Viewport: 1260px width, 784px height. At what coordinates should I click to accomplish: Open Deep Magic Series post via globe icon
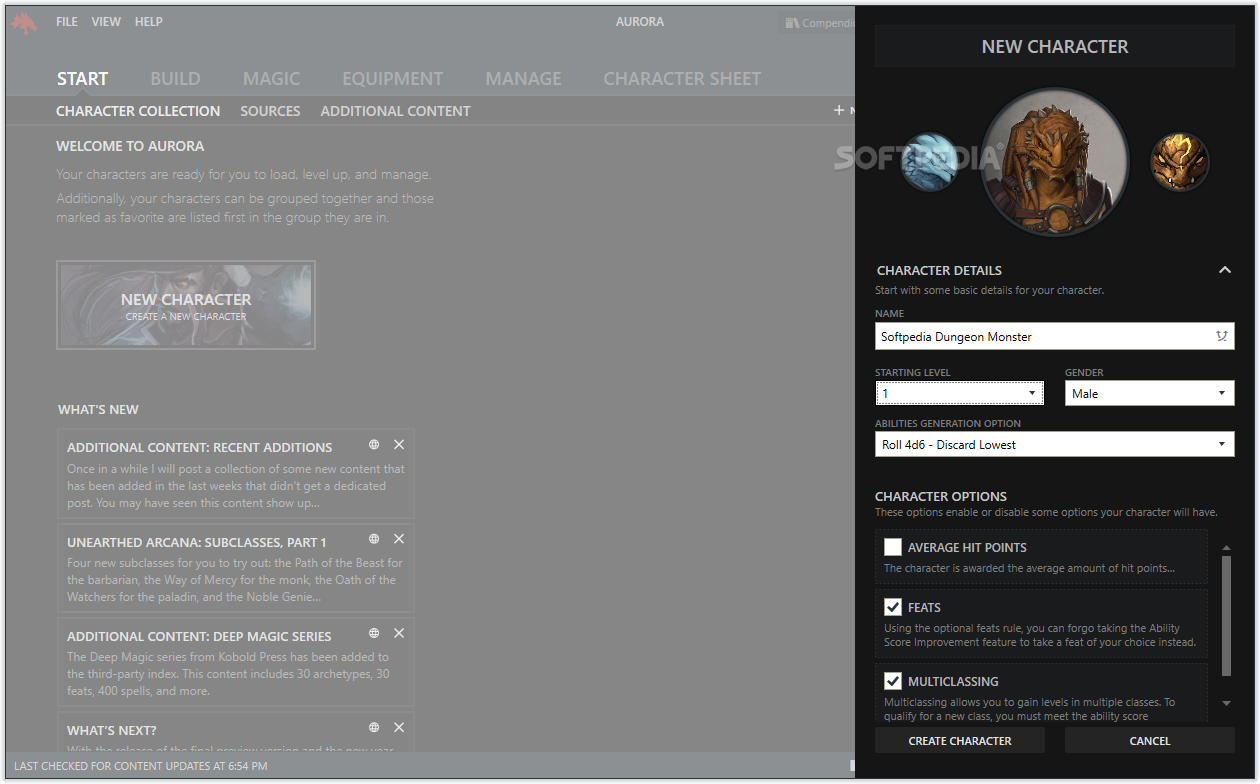point(374,634)
